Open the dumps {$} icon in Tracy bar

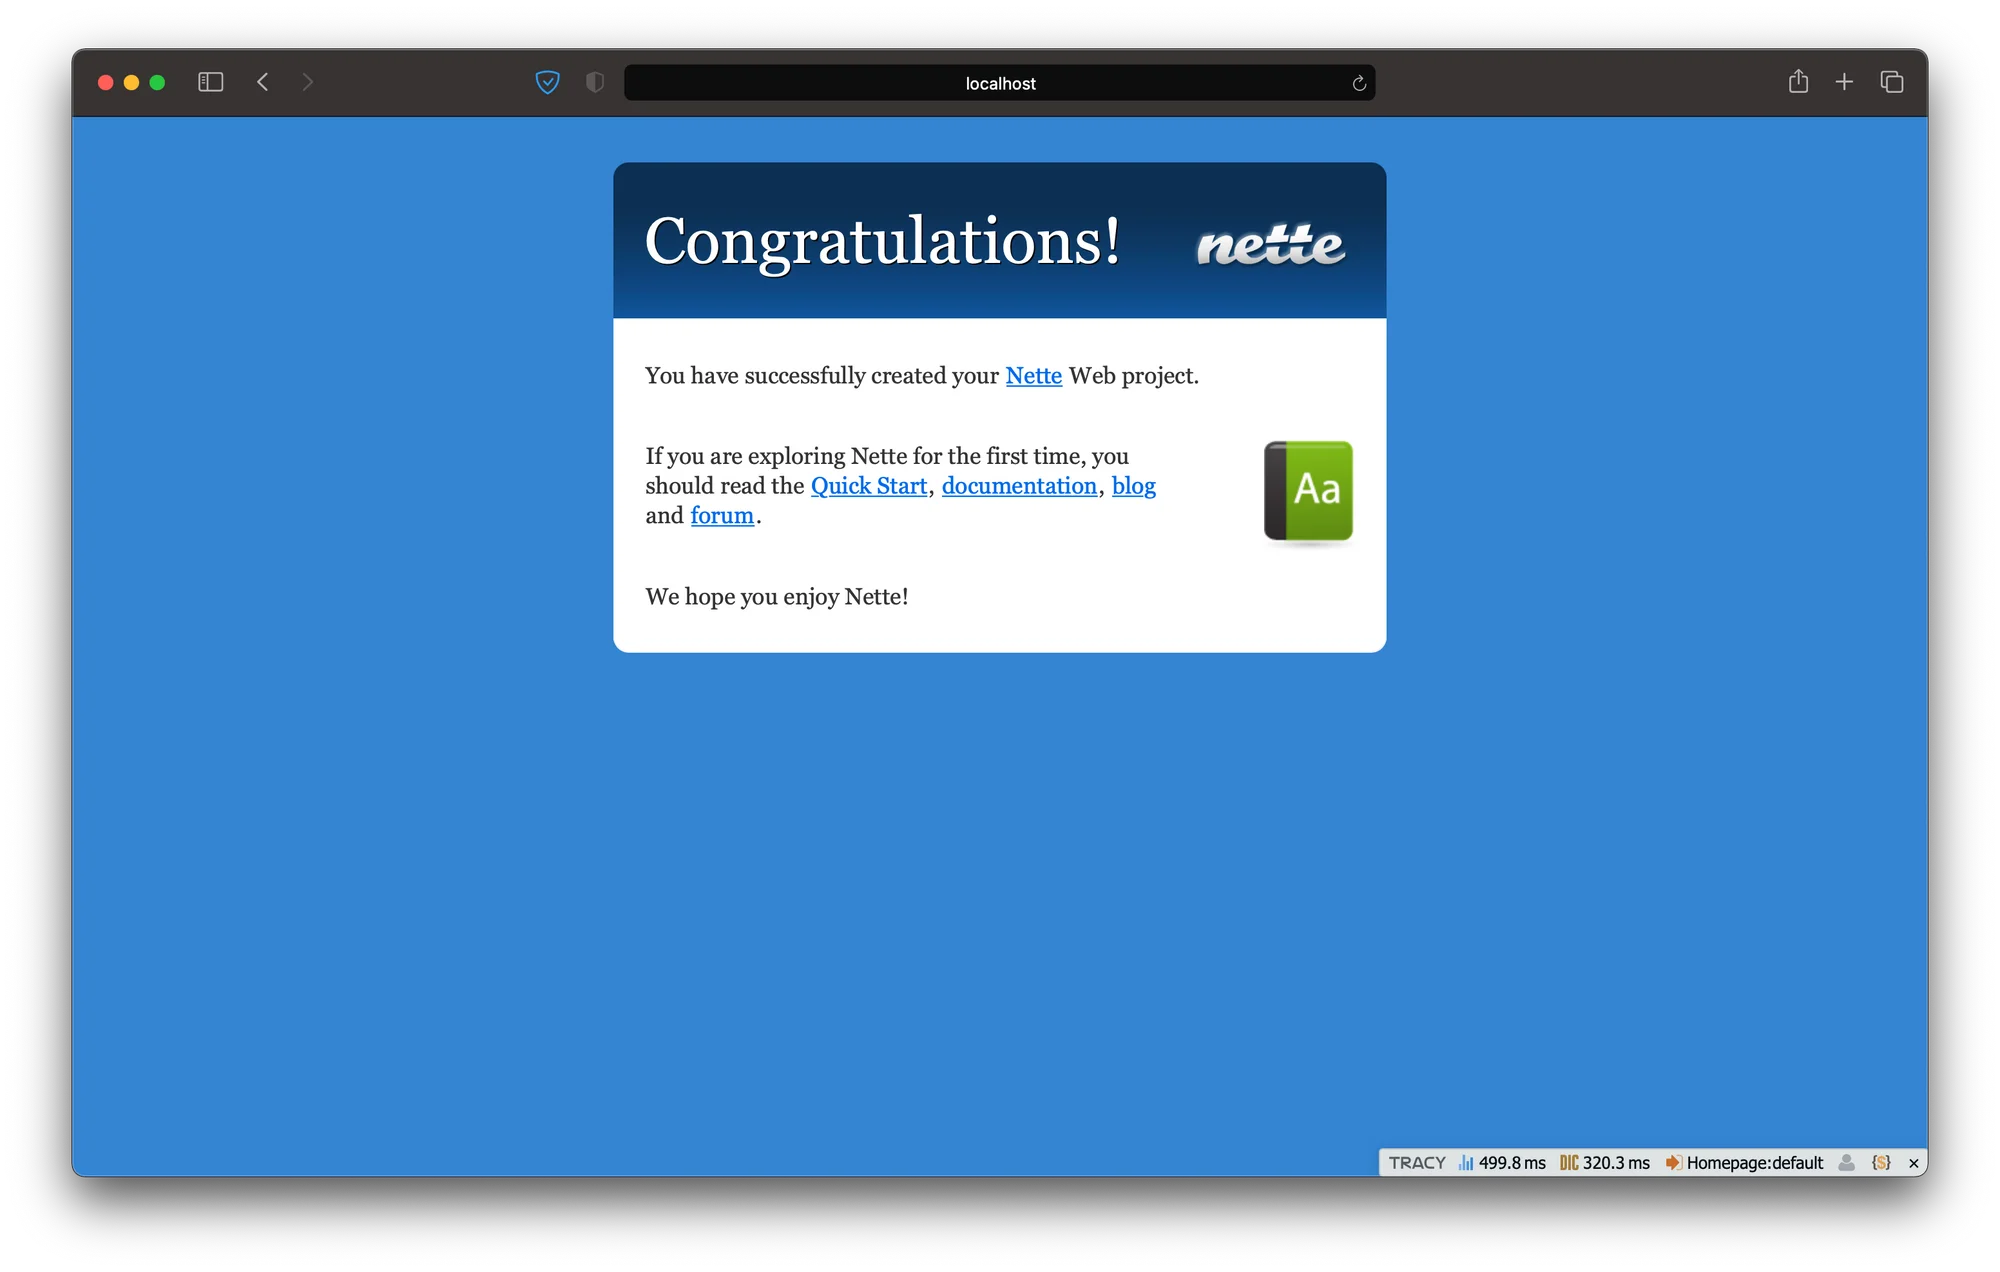1883,1163
